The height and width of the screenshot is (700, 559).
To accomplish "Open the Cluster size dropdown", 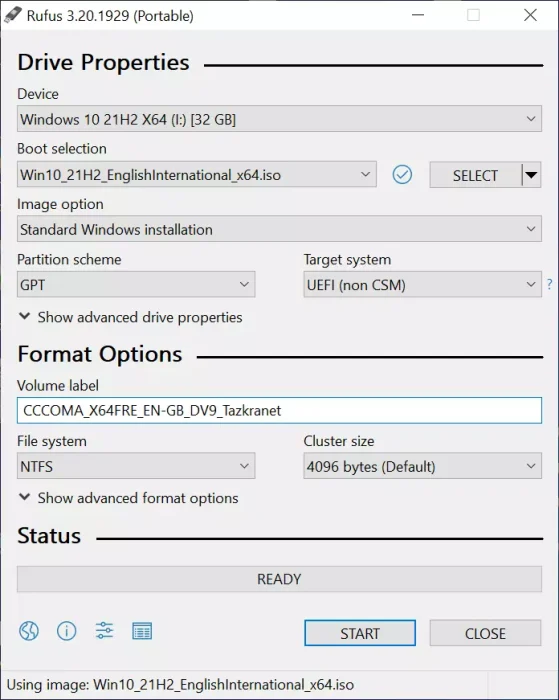I will (423, 466).
